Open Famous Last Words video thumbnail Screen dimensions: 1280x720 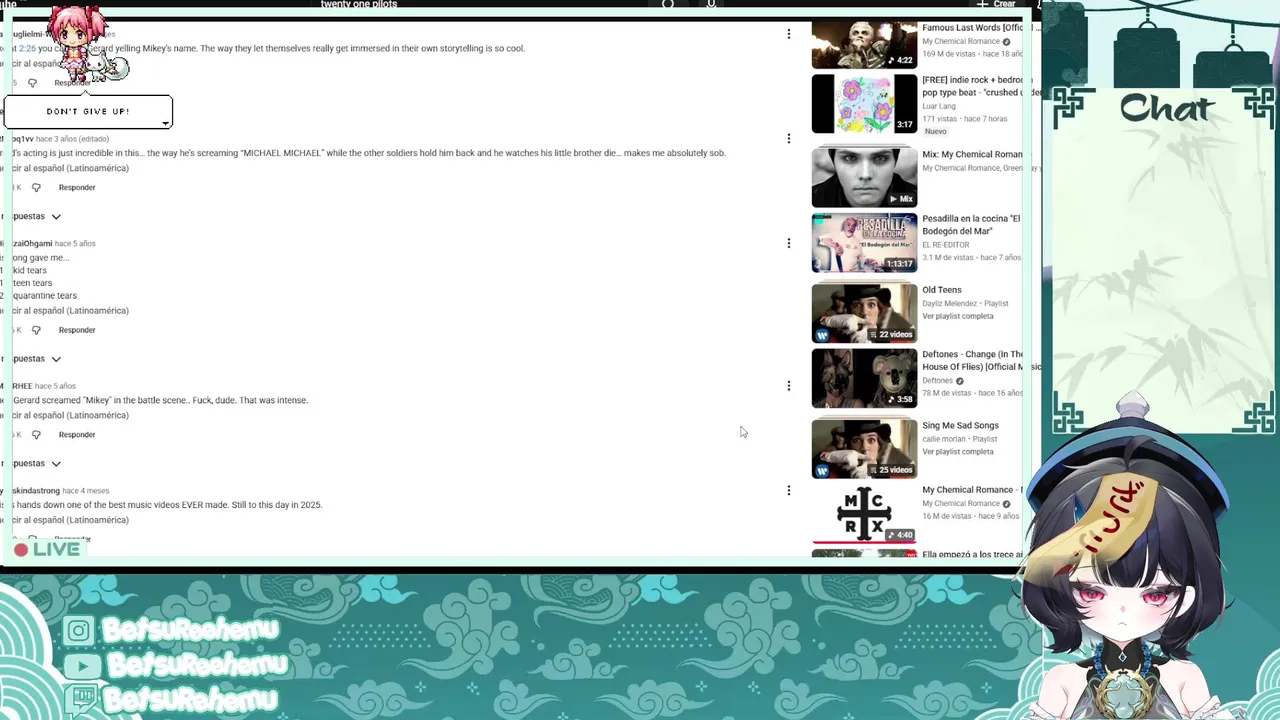(x=864, y=45)
